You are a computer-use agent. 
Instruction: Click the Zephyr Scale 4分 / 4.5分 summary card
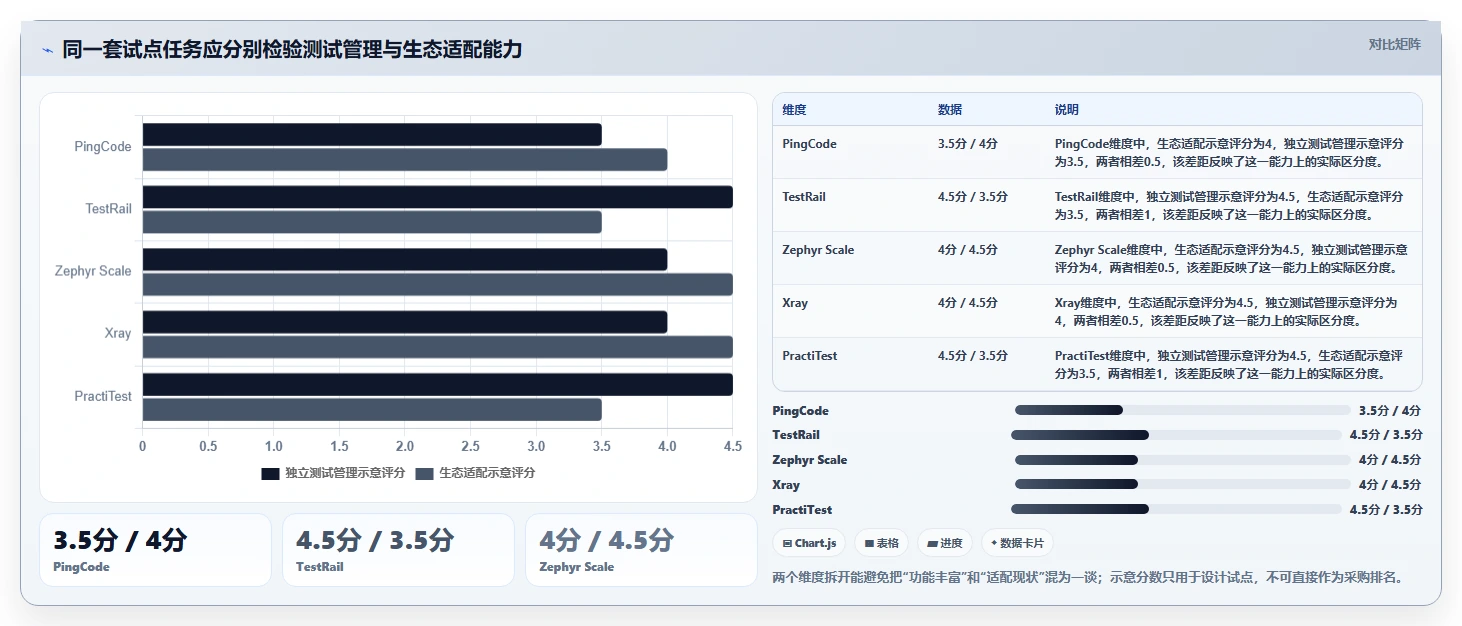[641, 550]
